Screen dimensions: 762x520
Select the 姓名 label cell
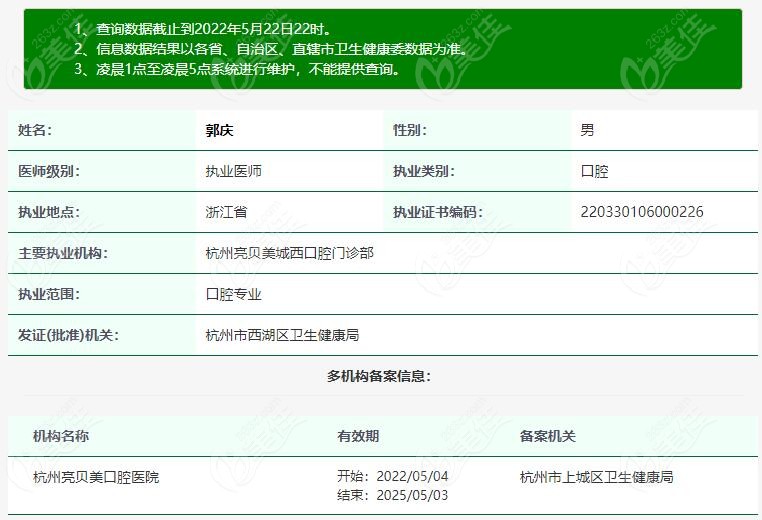tap(102, 130)
